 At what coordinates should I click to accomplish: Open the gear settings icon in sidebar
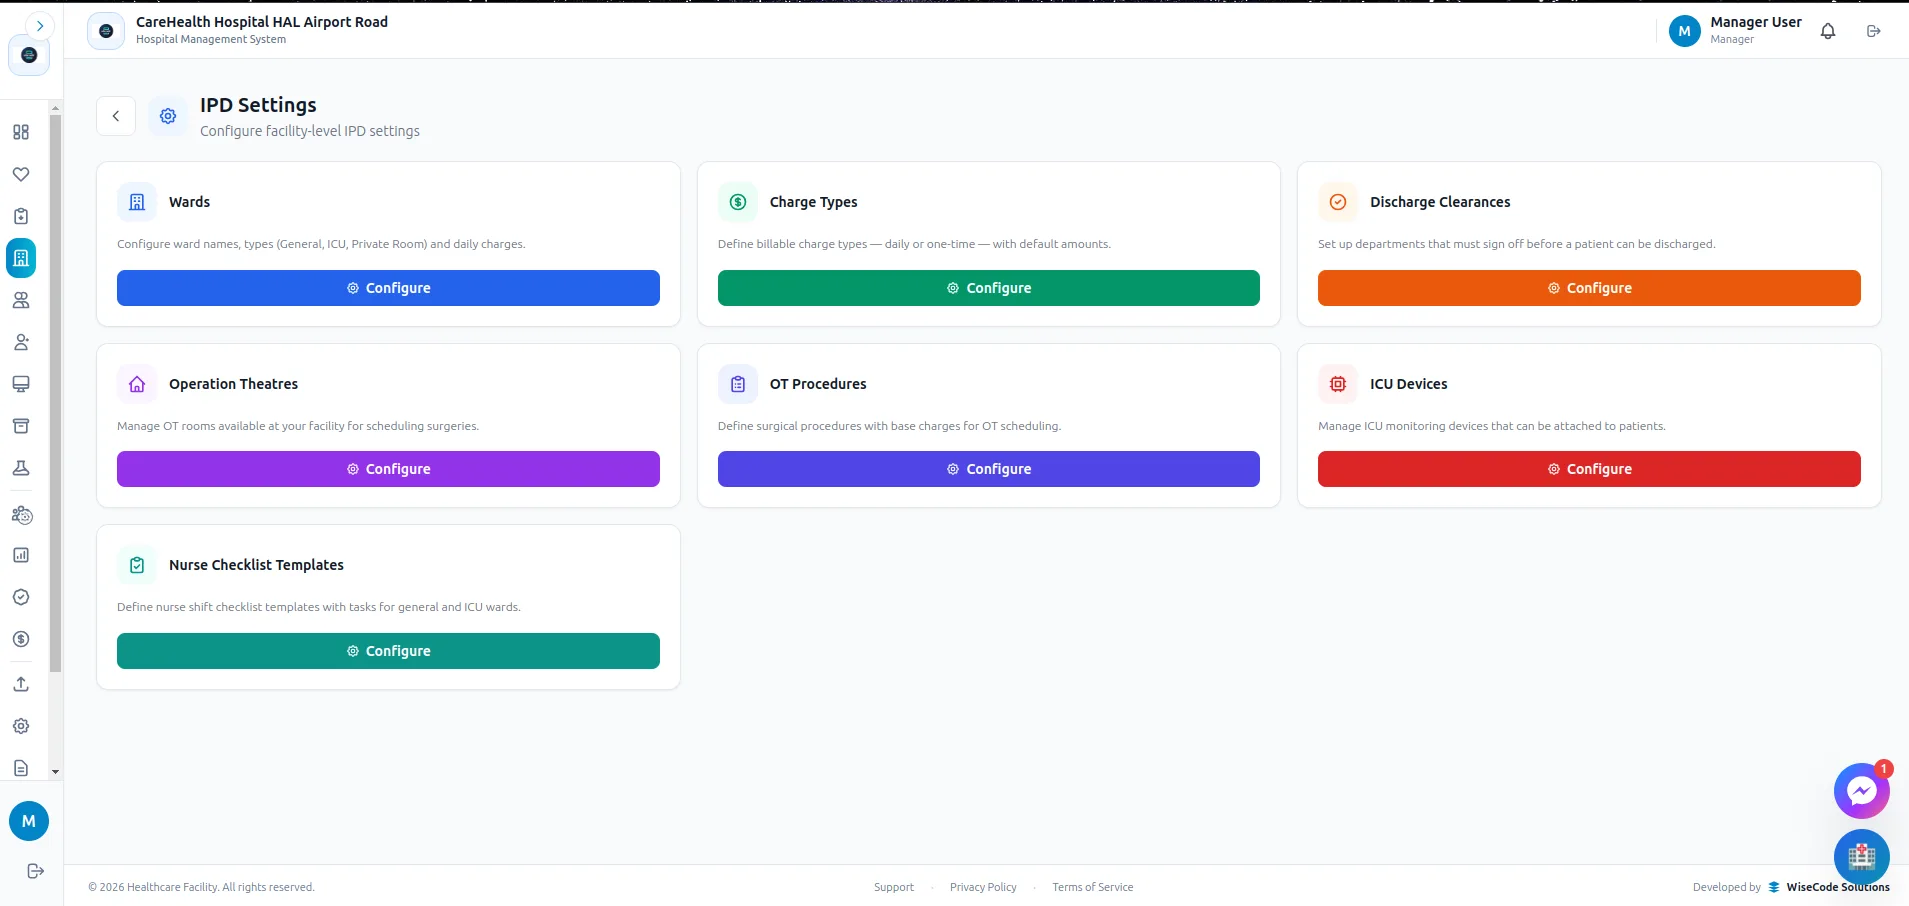[x=21, y=726]
